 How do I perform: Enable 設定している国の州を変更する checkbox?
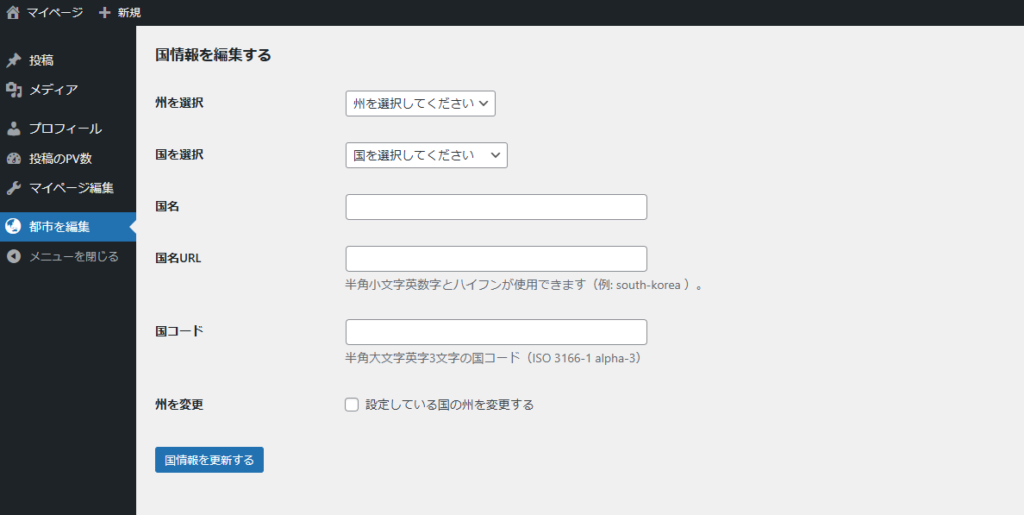click(352, 405)
